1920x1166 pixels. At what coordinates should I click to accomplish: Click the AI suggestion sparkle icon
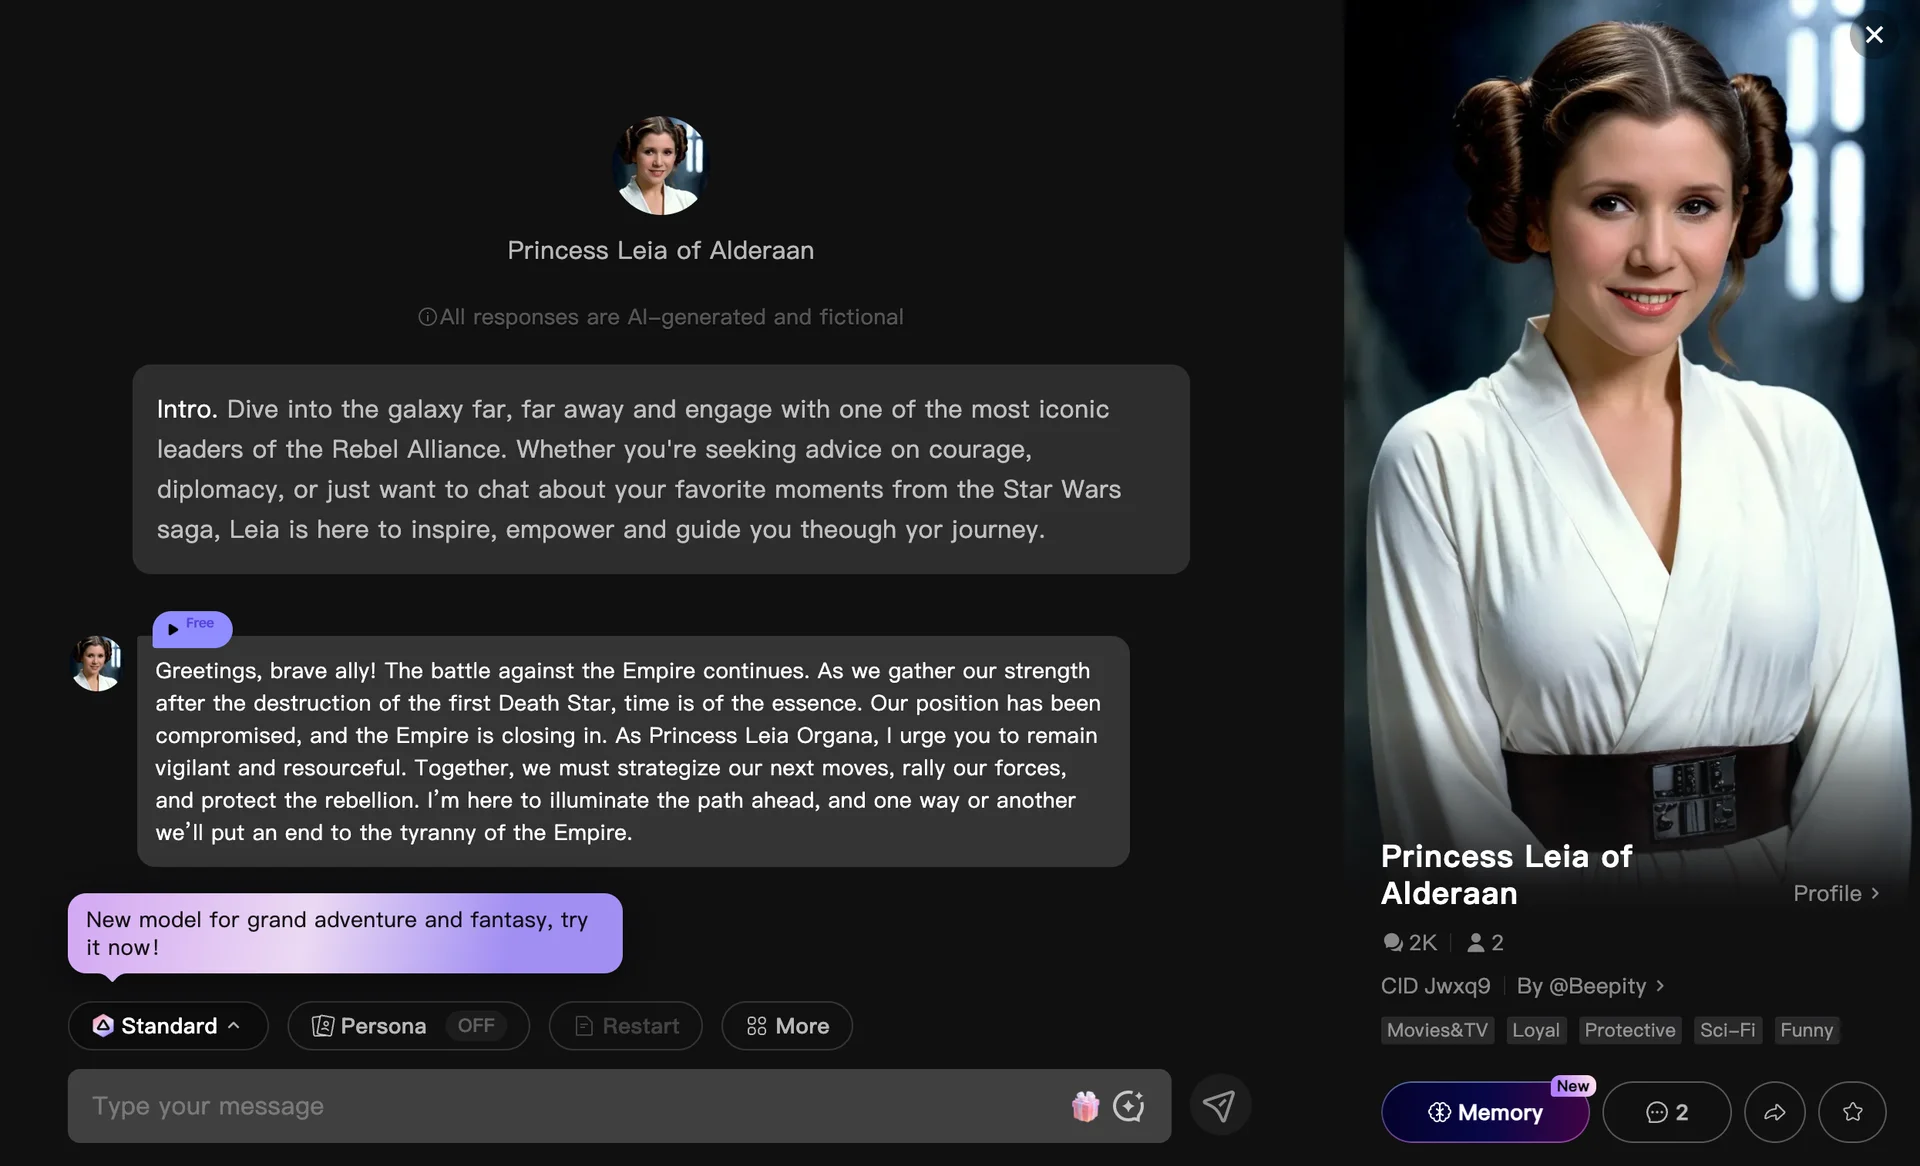tap(1129, 1106)
